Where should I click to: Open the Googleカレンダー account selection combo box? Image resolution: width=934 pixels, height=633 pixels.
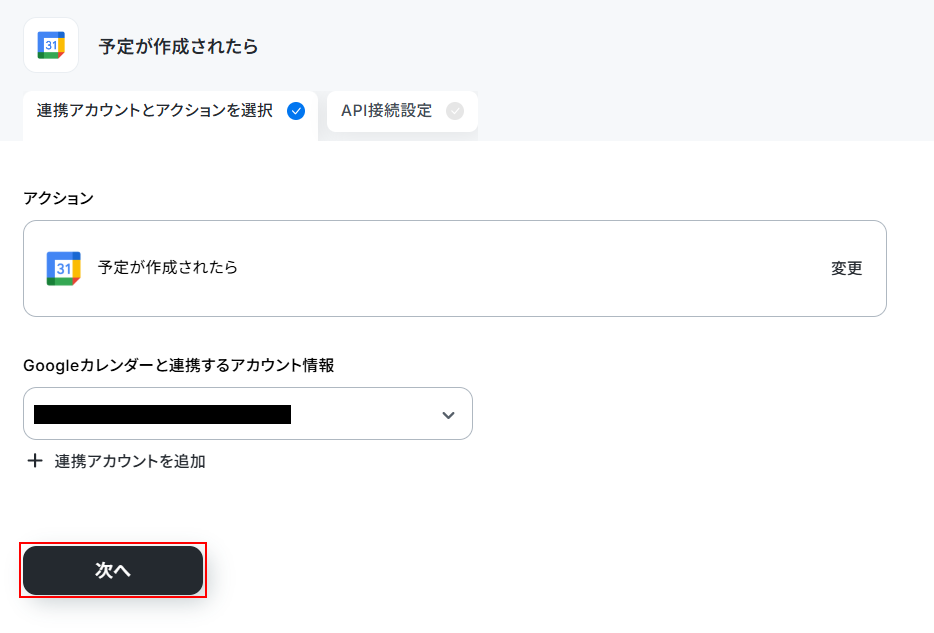pyautogui.click(x=248, y=414)
